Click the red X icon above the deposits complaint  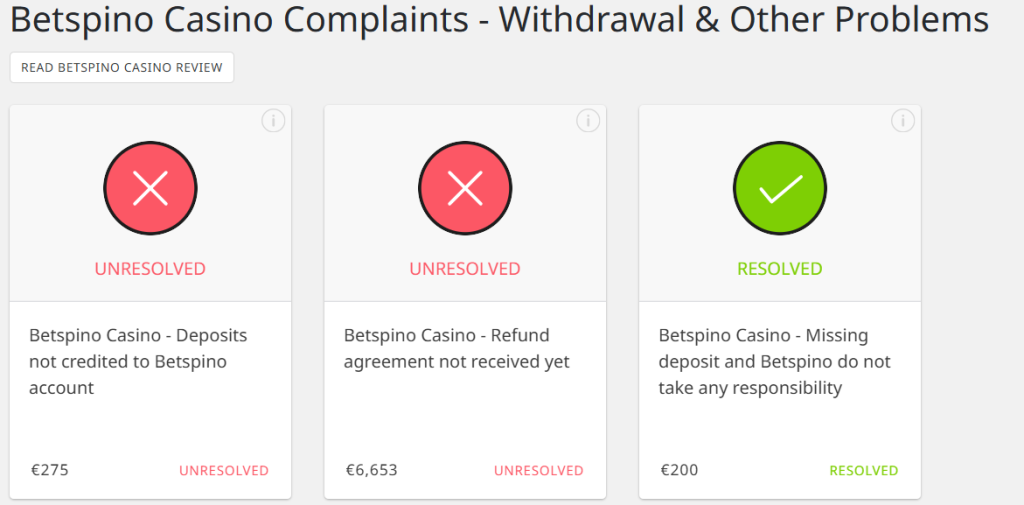pos(150,188)
